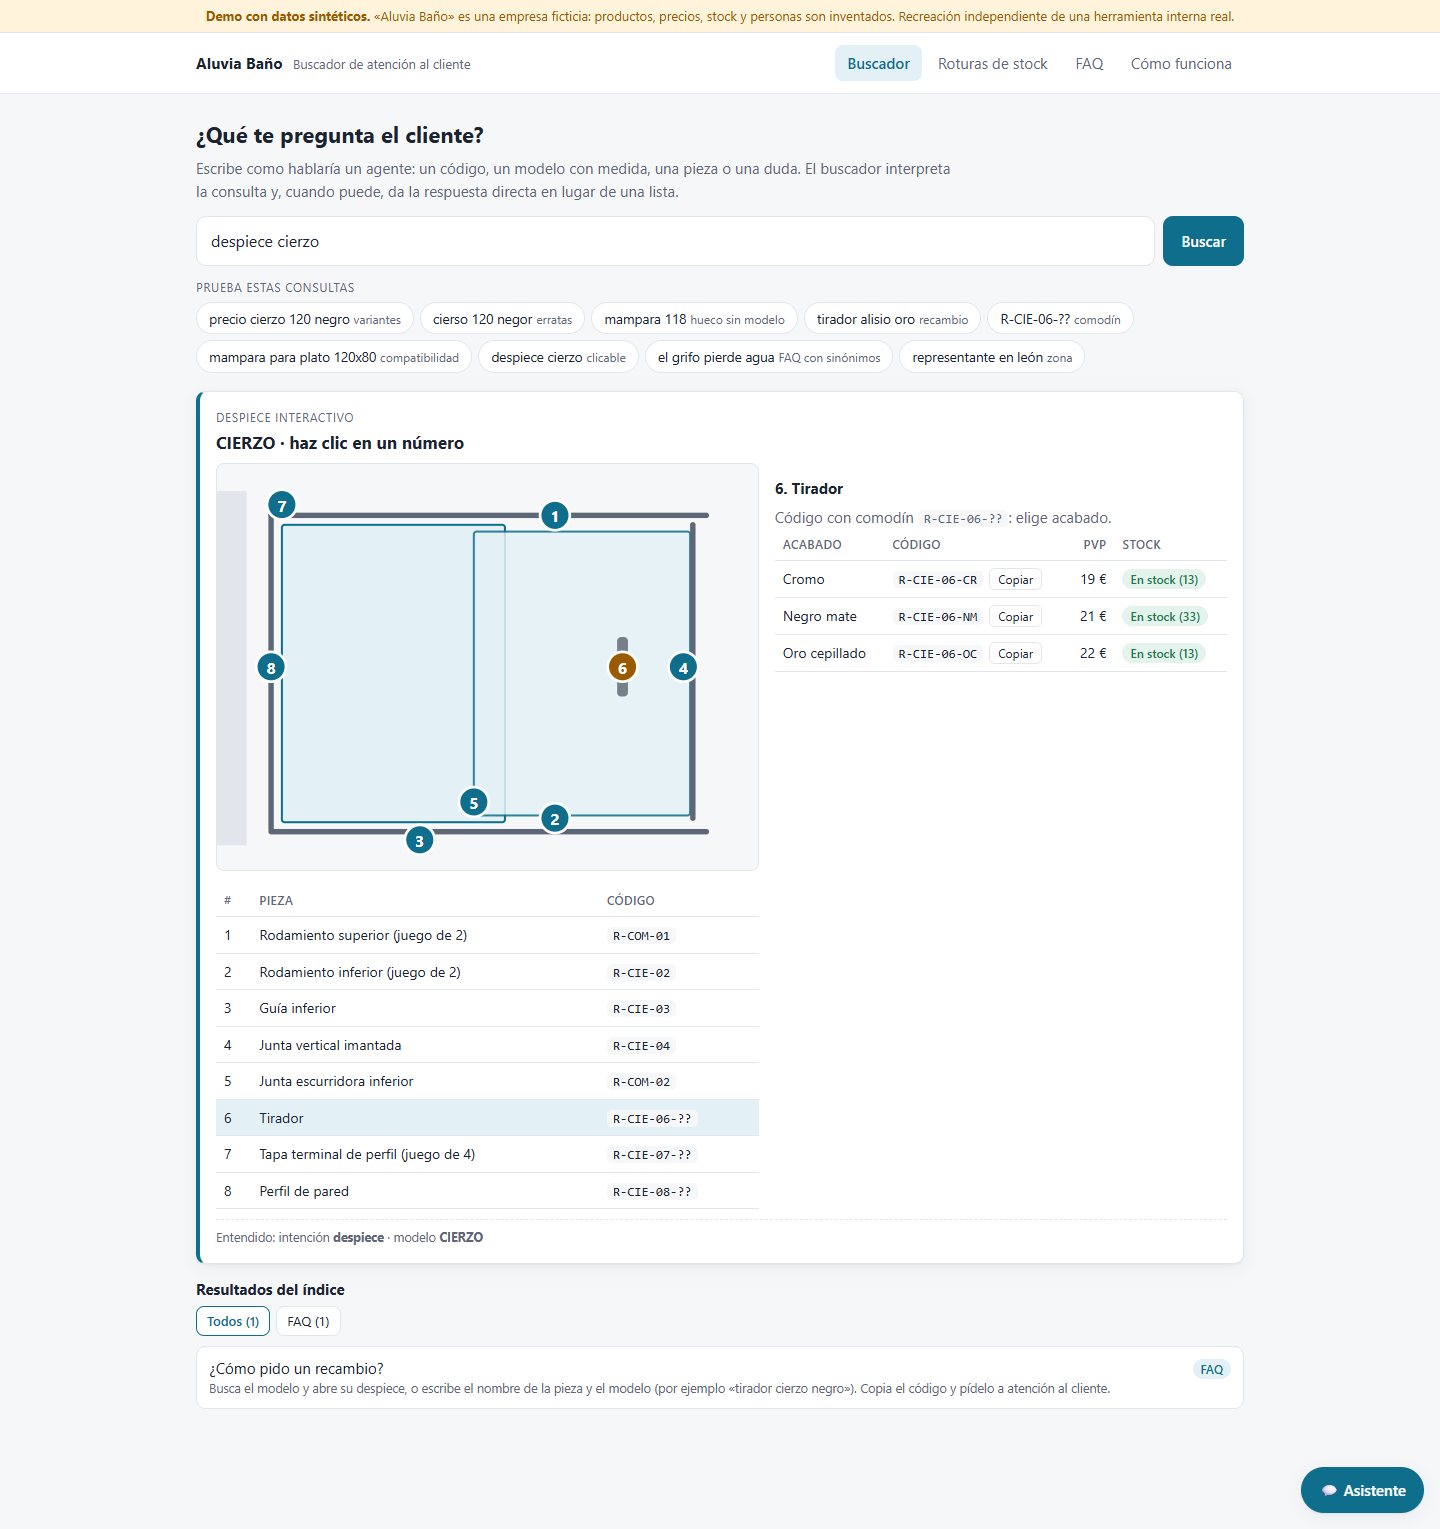Open the Buscador nav tab
The width and height of the screenshot is (1440, 1529).
pos(878,63)
